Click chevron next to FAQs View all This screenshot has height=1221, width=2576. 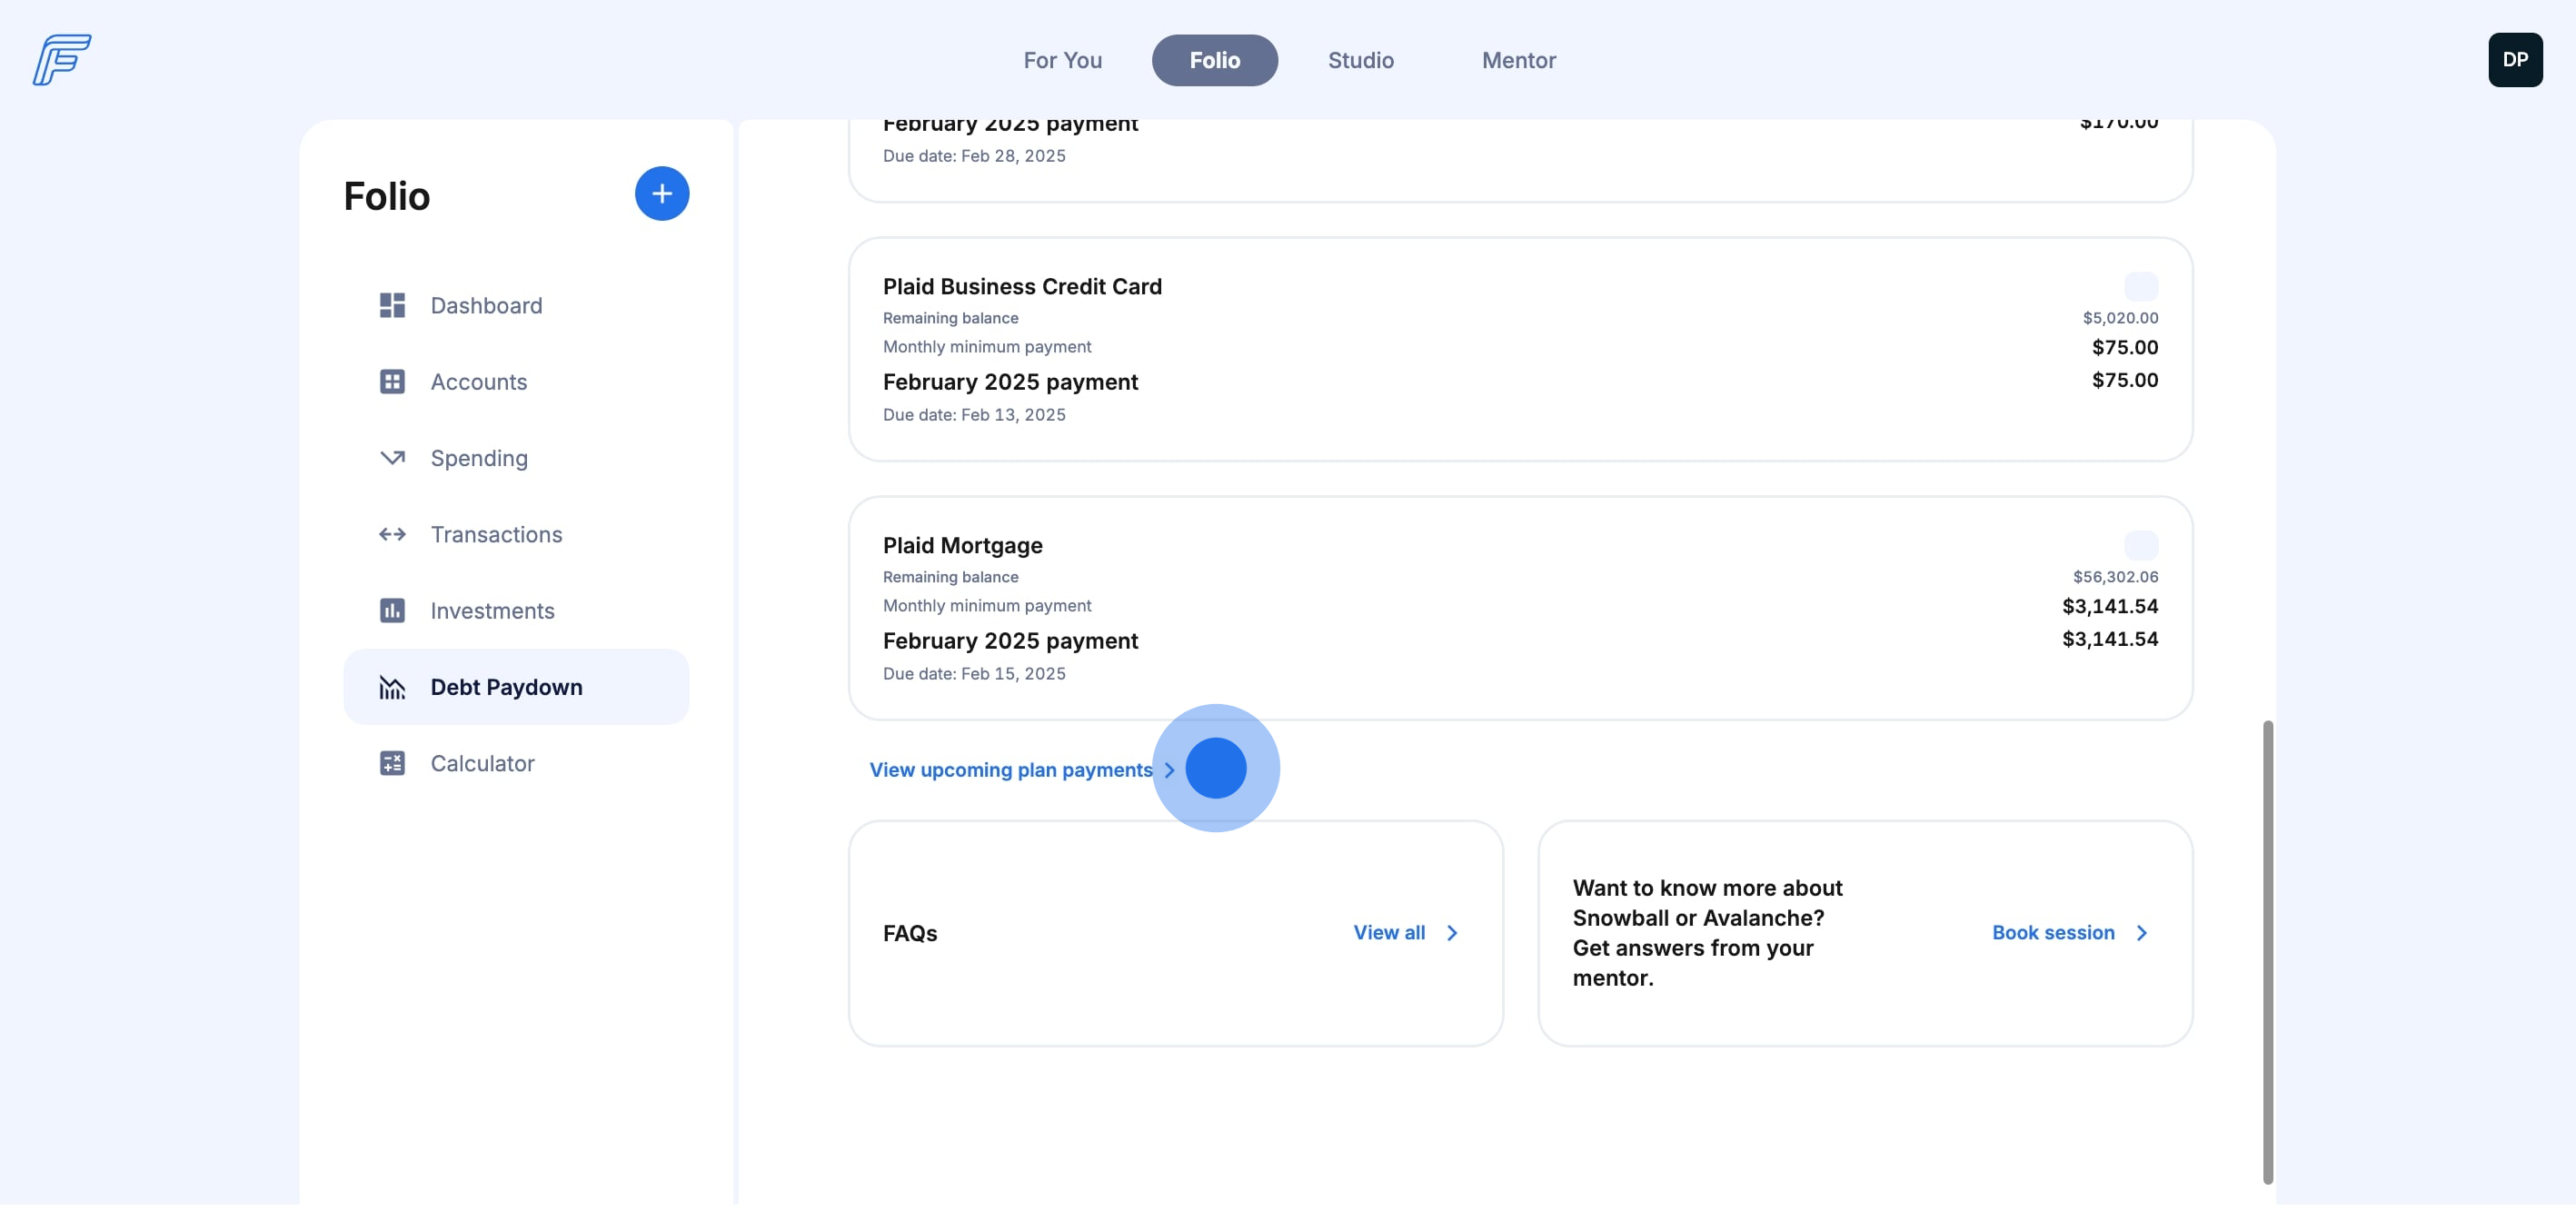pos(1452,933)
